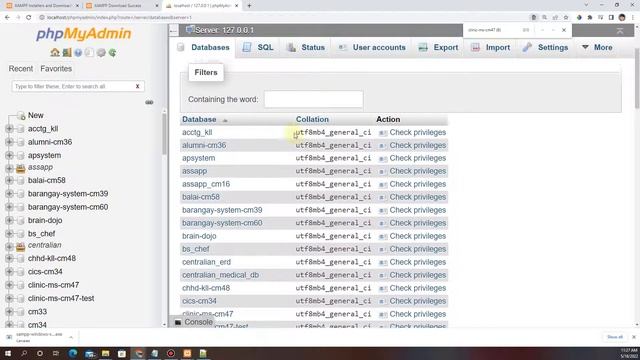Clear the sidebar filter with X

[138, 87]
